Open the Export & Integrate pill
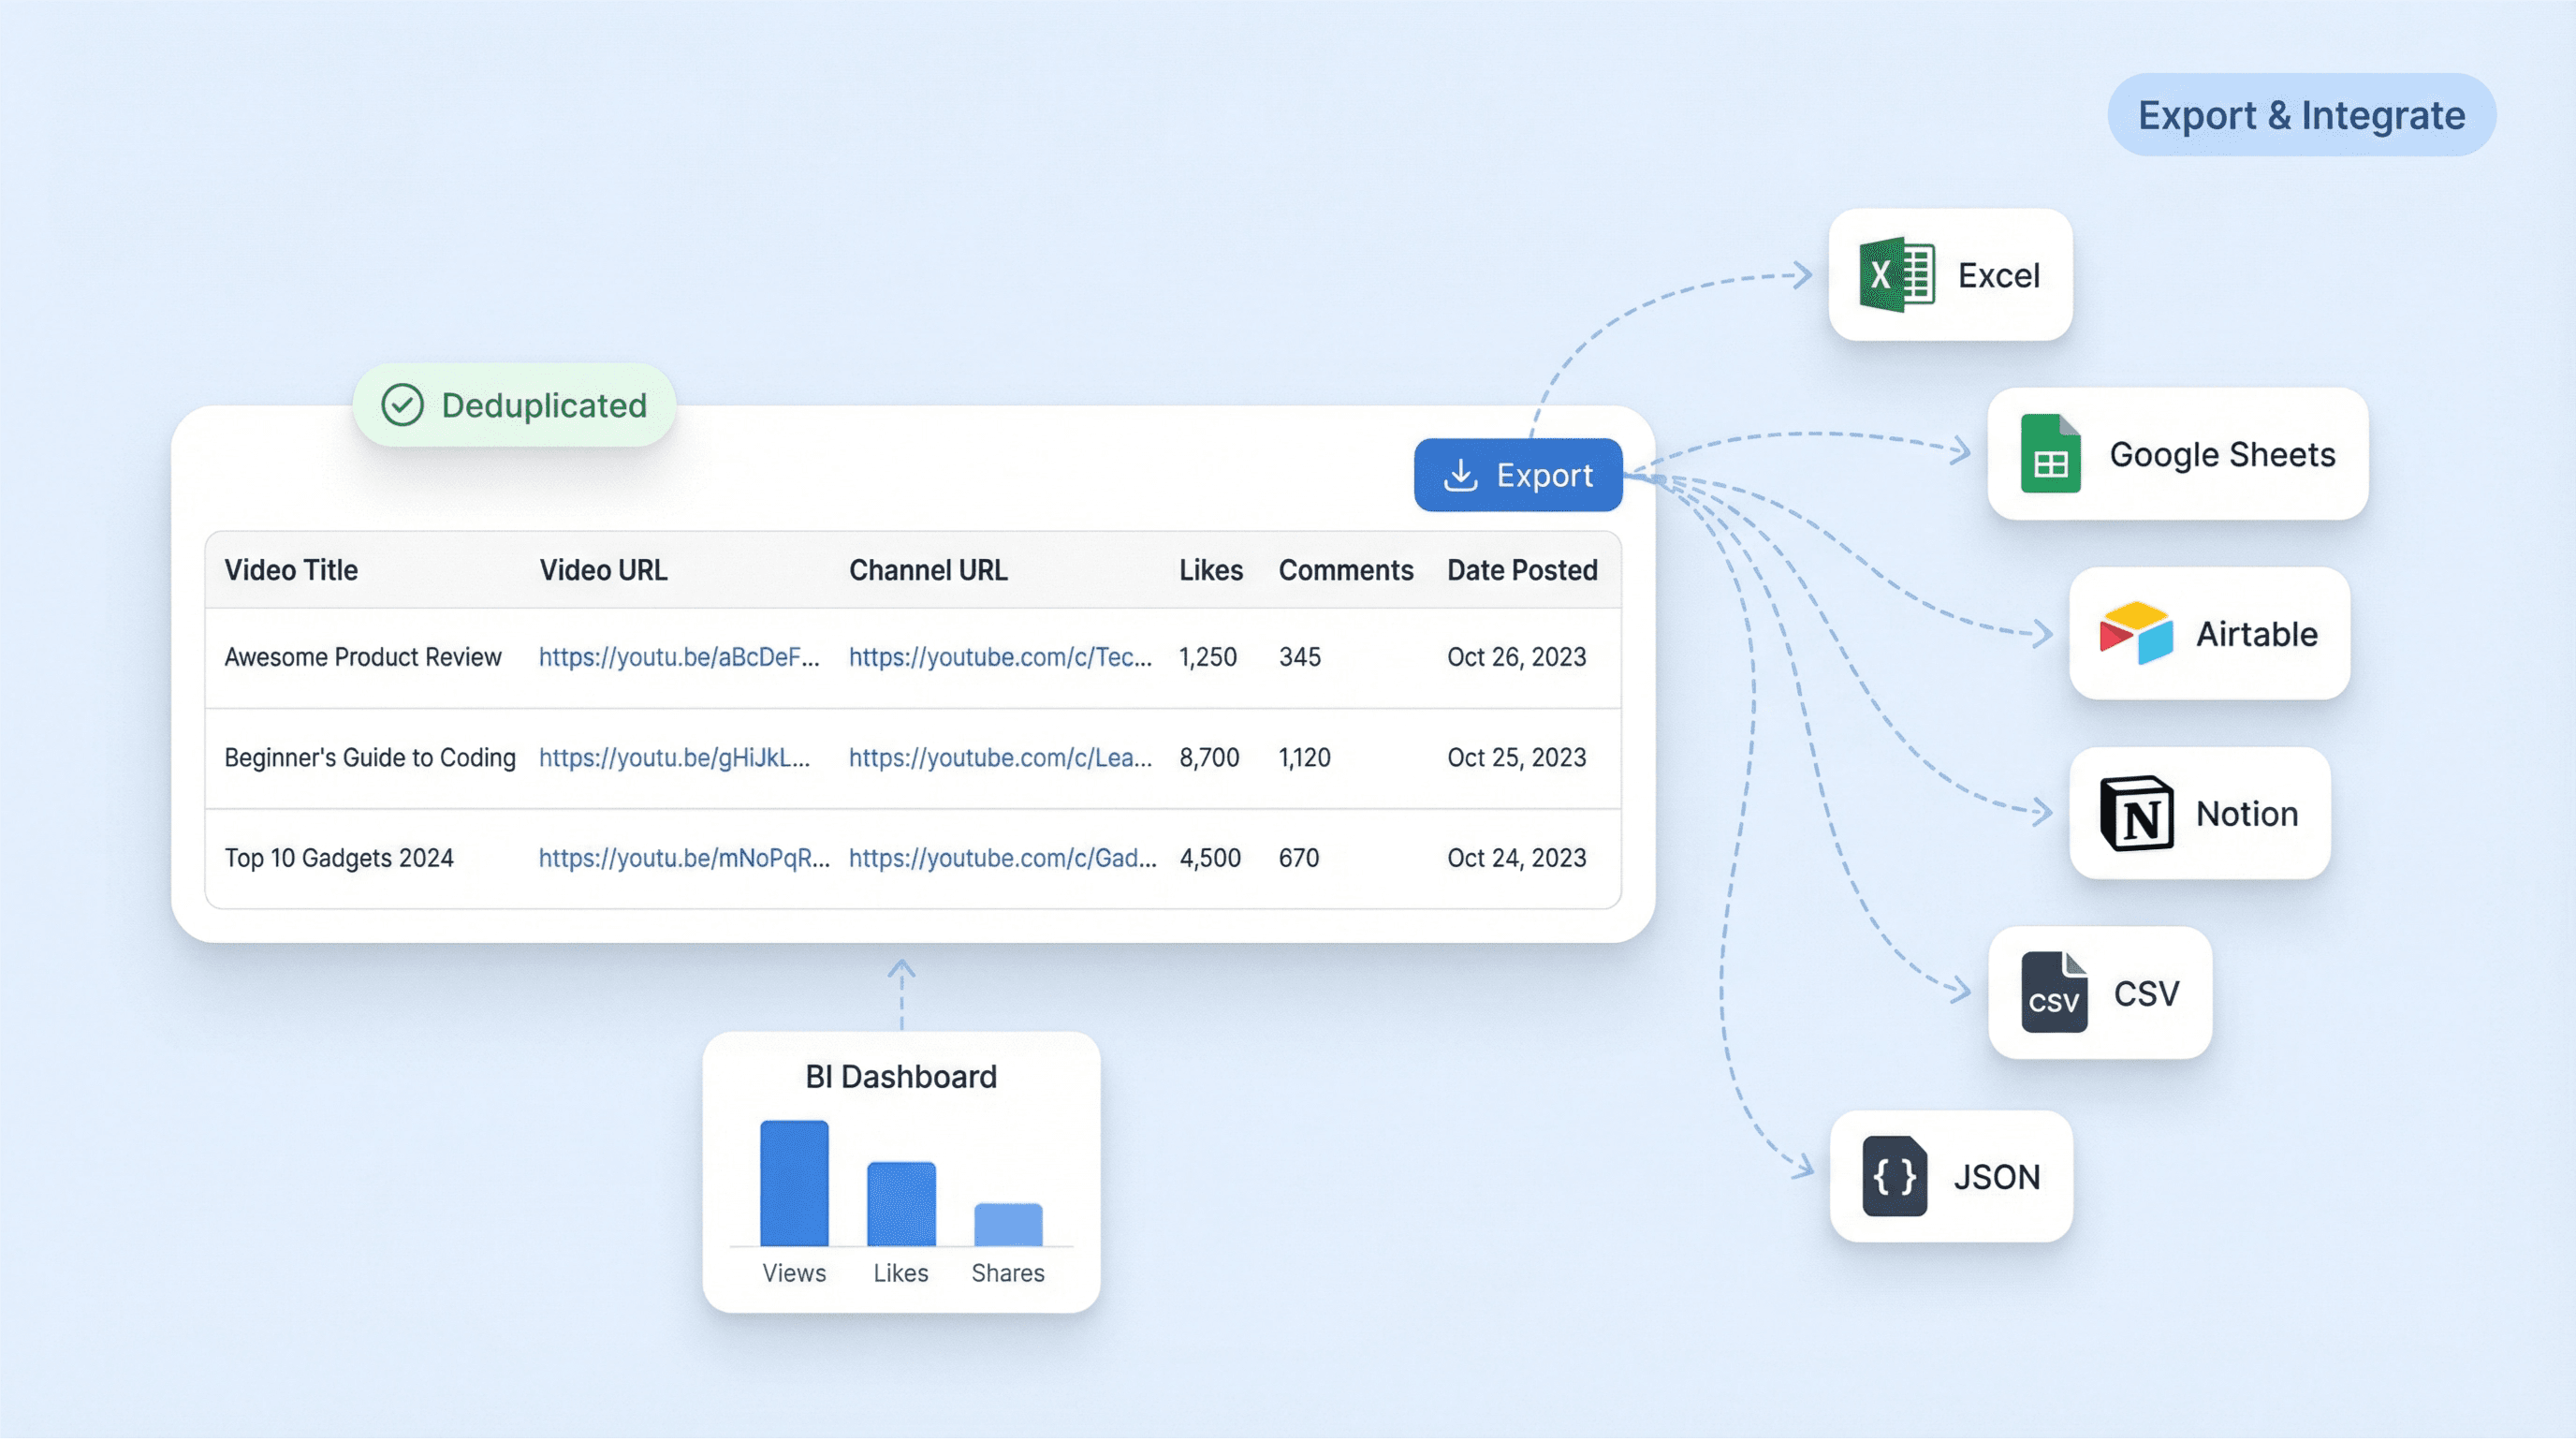 coord(2301,115)
